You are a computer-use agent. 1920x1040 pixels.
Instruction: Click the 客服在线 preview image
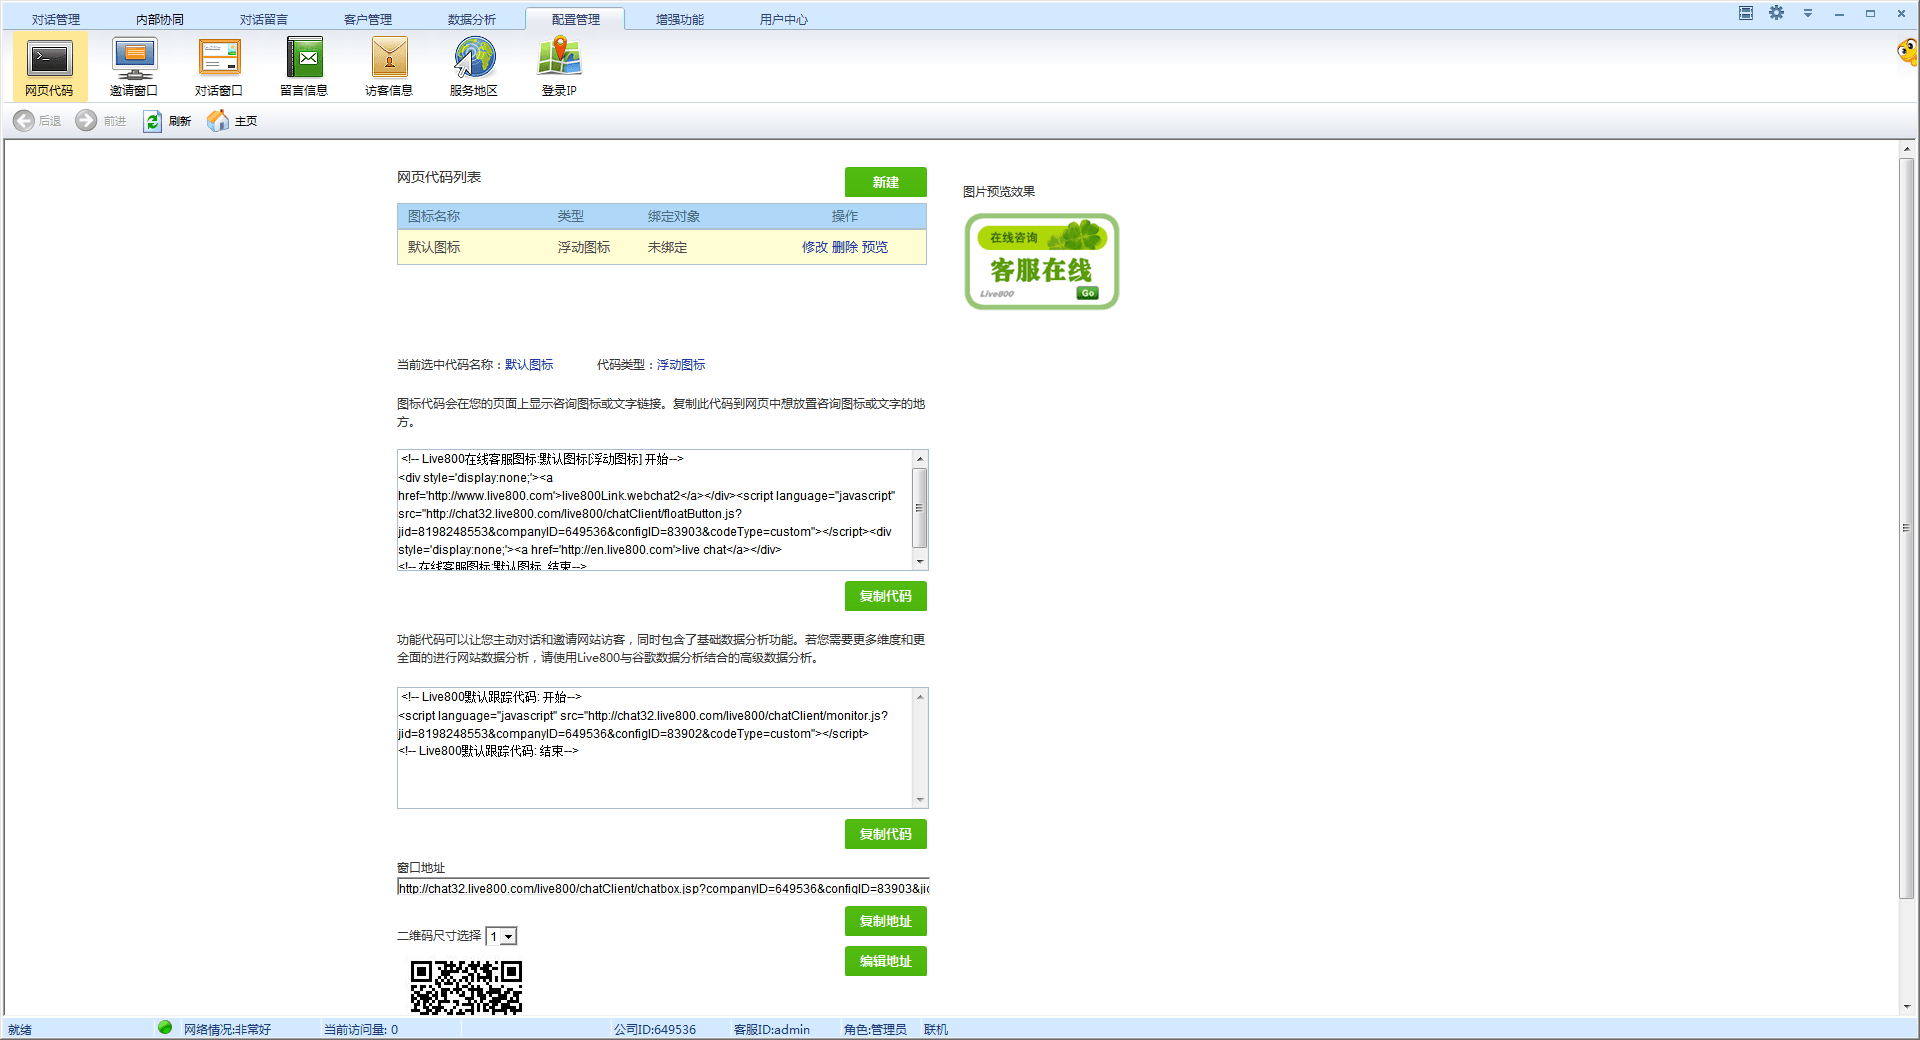click(x=1041, y=262)
